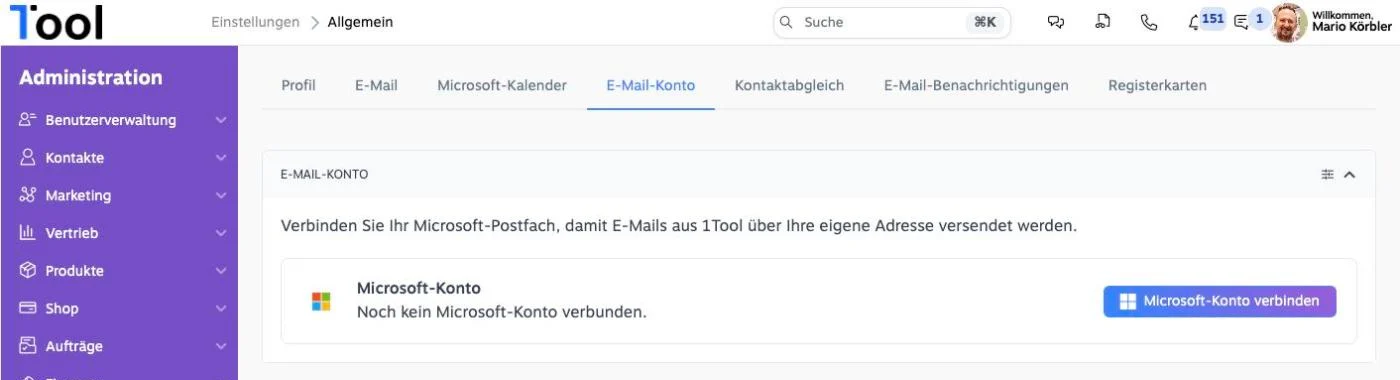Expand the Aufträge chevron
Image resolution: width=1400 pixels, height=380 pixels.
(x=221, y=347)
